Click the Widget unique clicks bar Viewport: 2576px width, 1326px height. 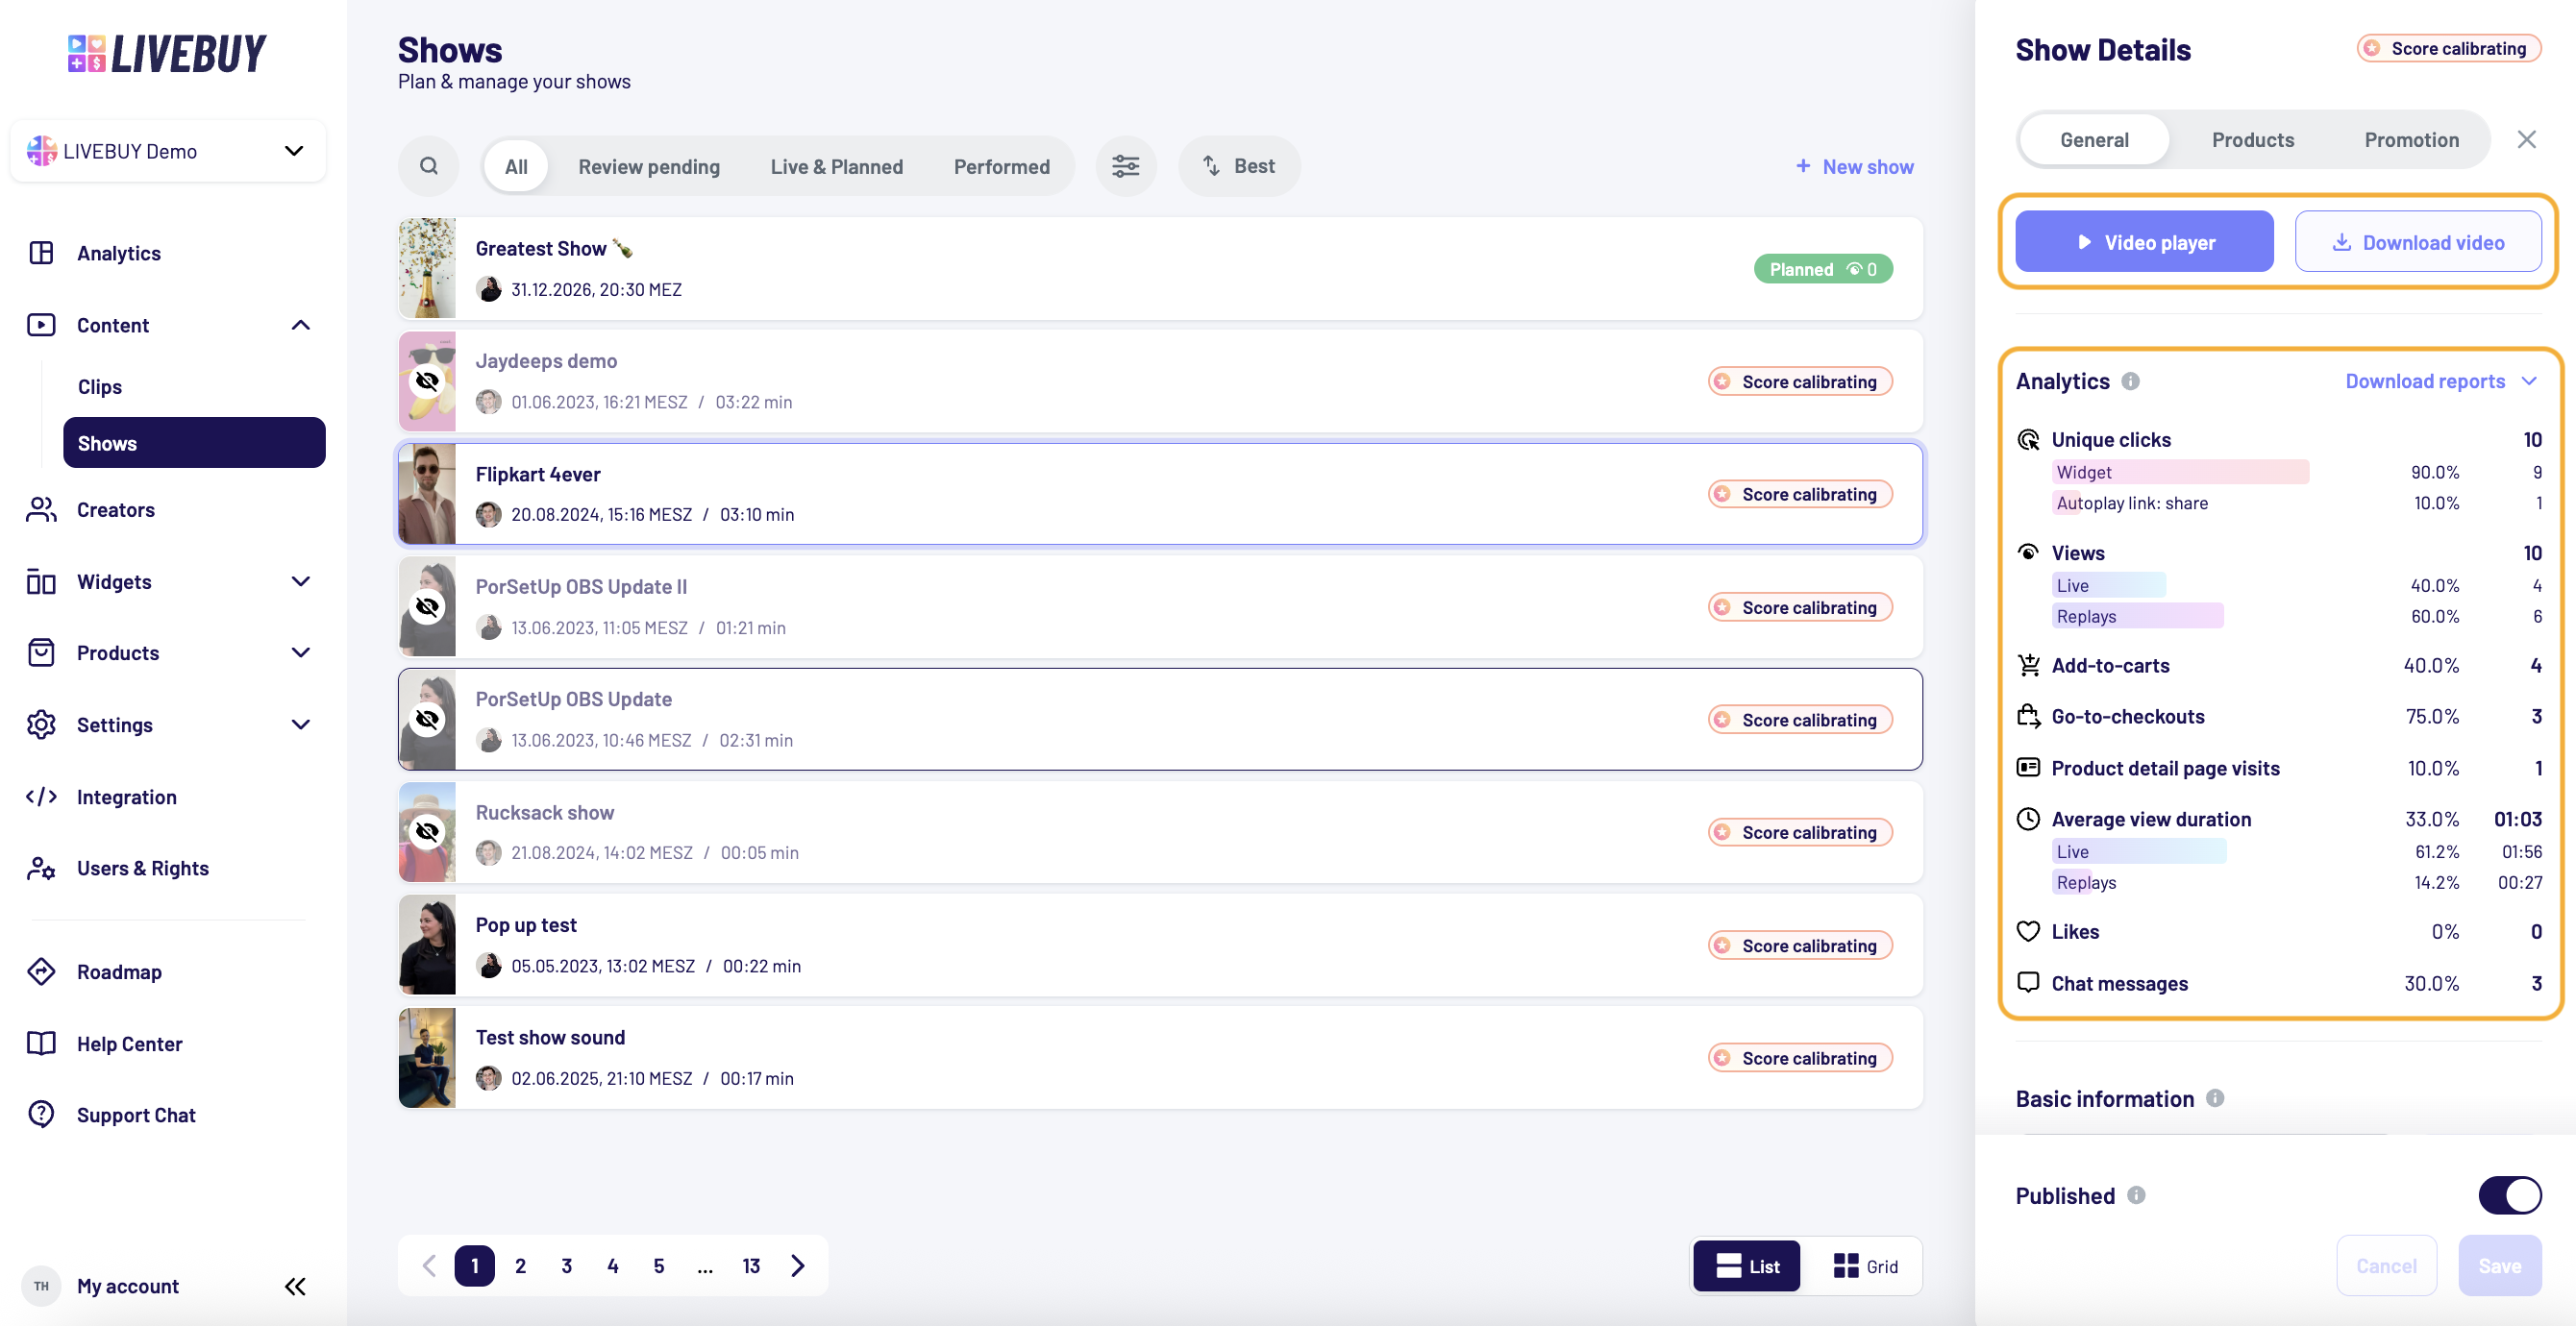tap(2180, 472)
